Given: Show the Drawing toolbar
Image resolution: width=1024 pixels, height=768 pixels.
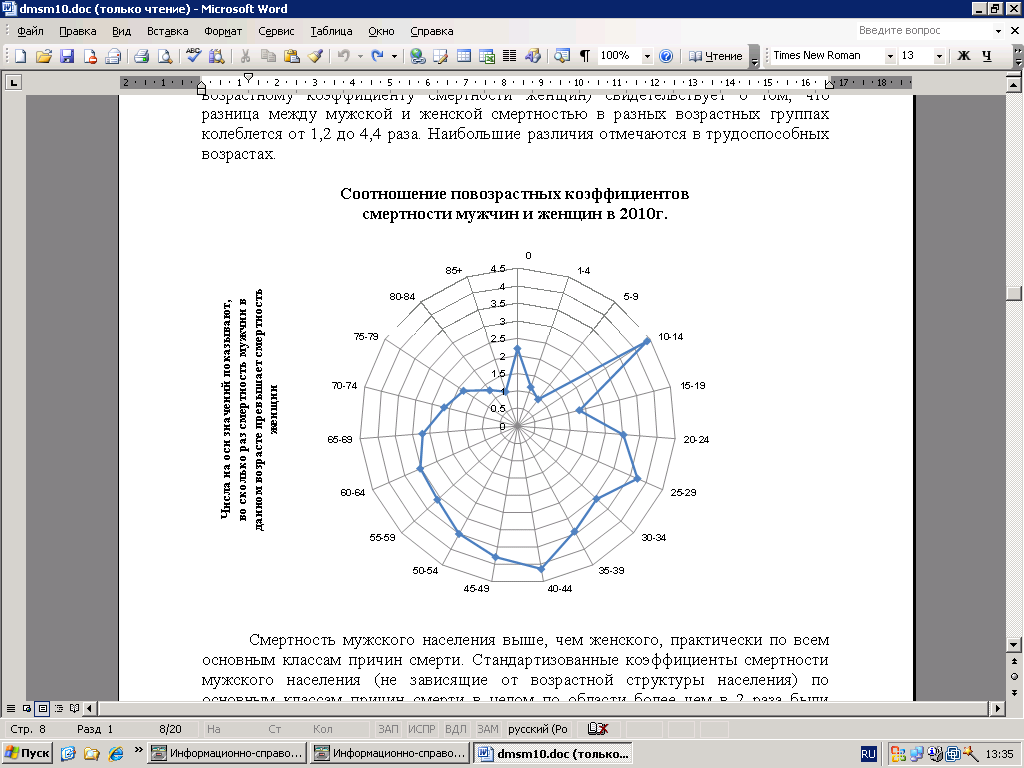Looking at the screenshot, I should [532, 56].
